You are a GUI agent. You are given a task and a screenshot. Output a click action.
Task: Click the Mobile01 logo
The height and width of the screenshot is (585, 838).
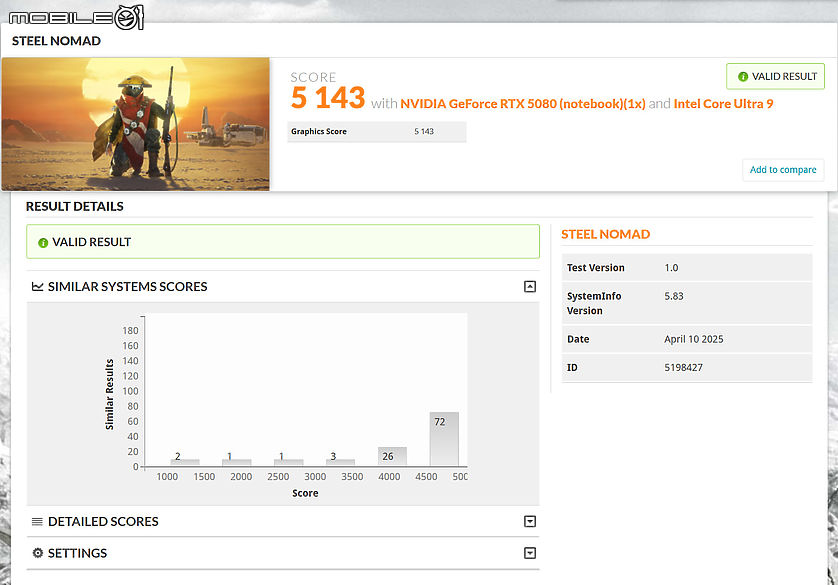click(x=76, y=18)
